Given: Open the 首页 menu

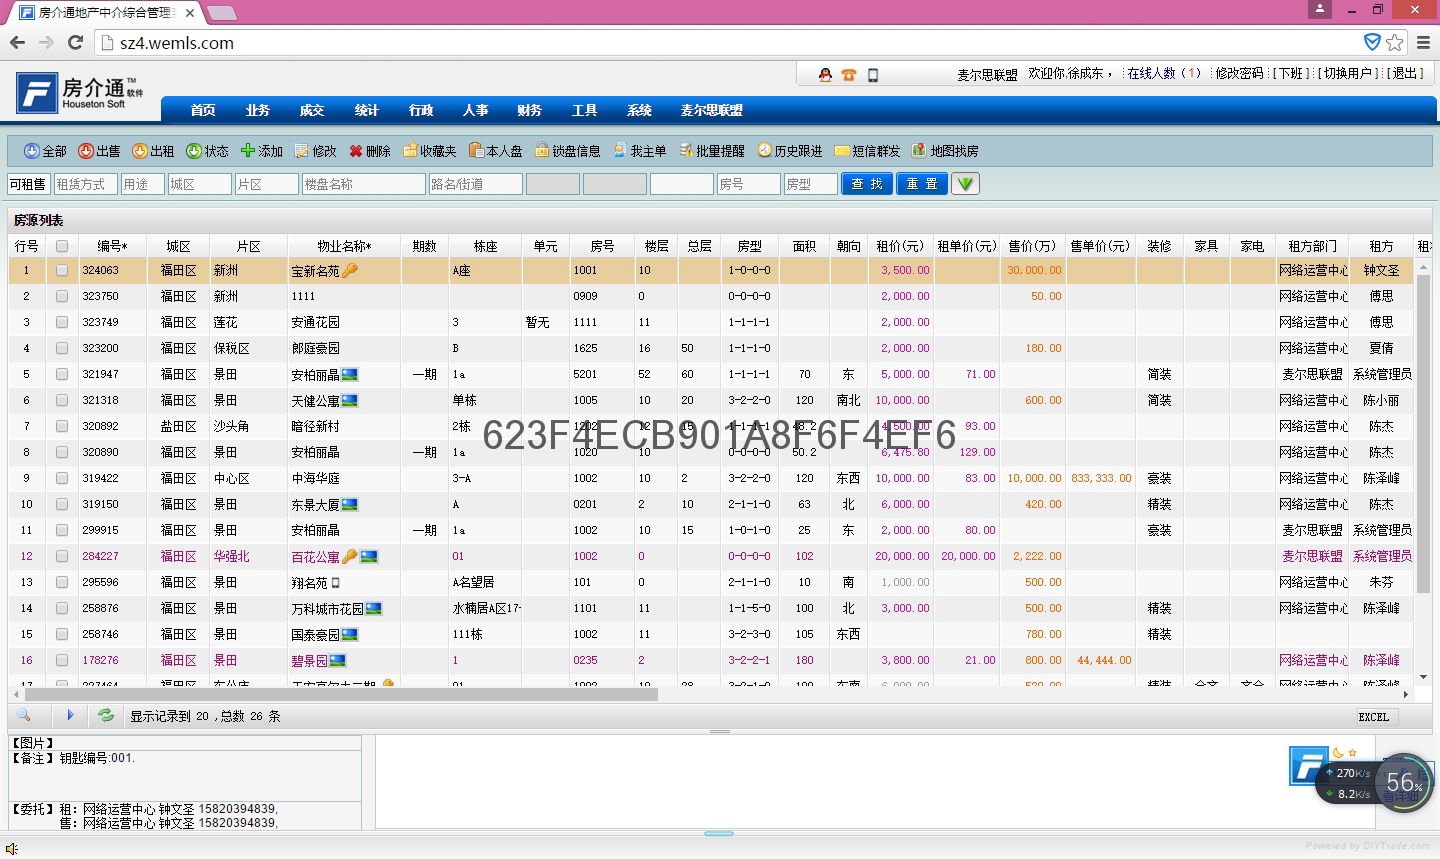Looking at the screenshot, I should 203,110.
